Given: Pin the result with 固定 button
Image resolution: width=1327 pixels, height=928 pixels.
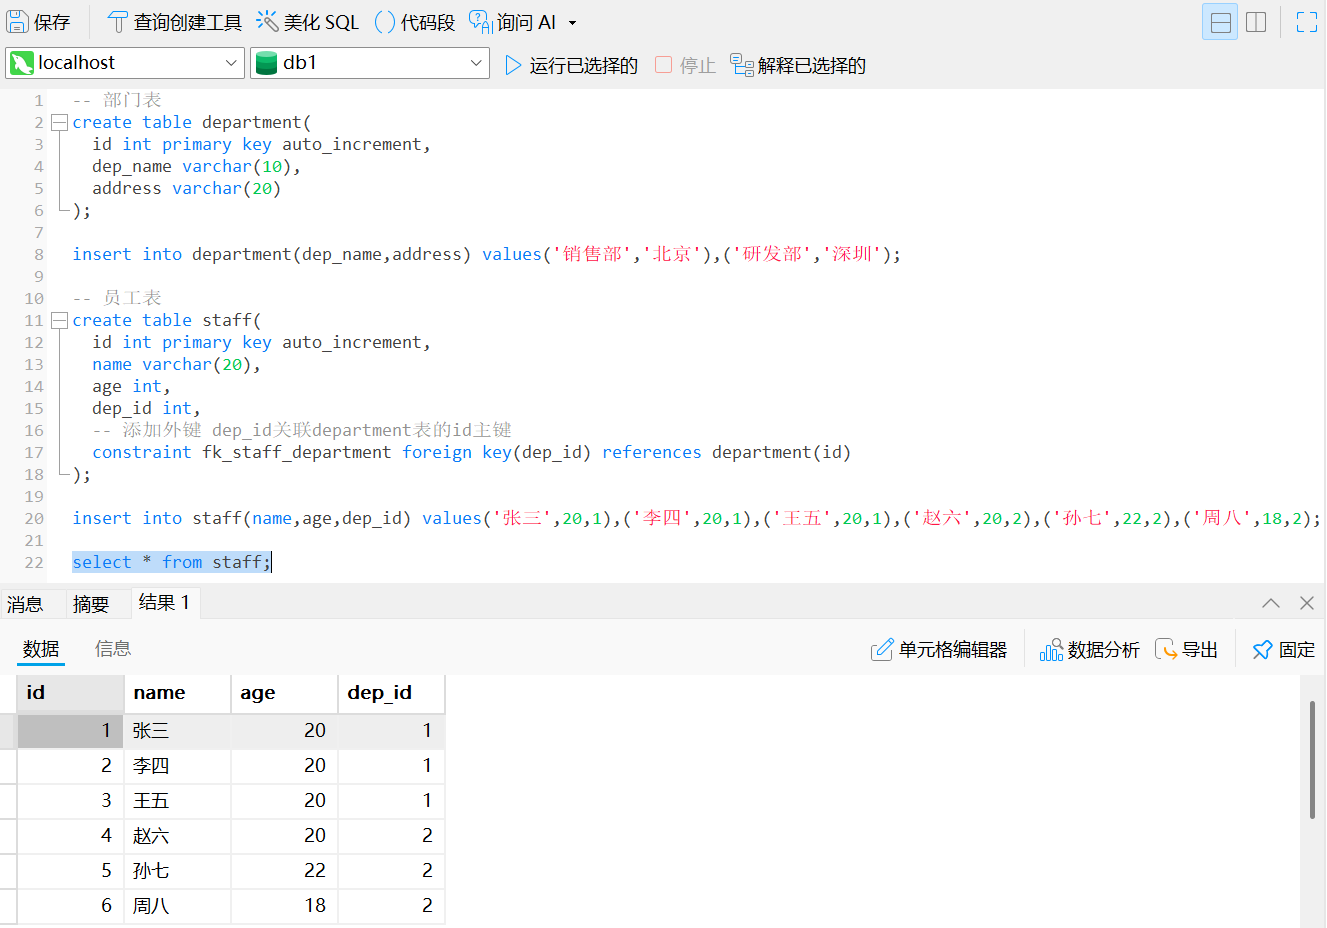Looking at the screenshot, I should (x=1284, y=650).
